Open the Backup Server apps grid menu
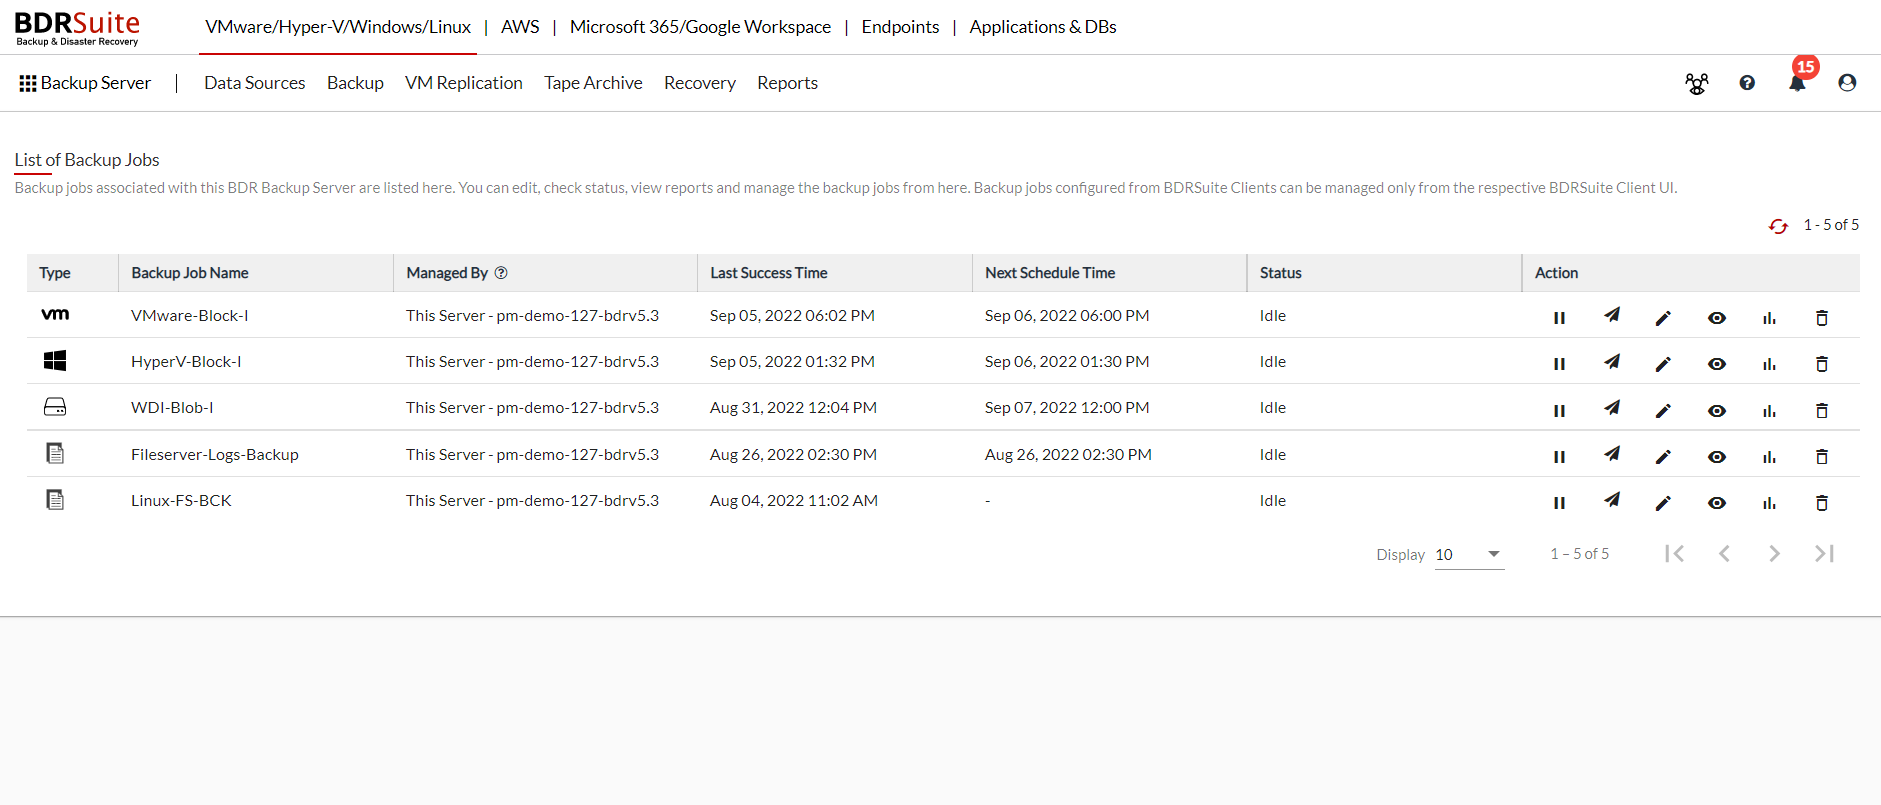The width and height of the screenshot is (1881, 805). pos(28,83)
